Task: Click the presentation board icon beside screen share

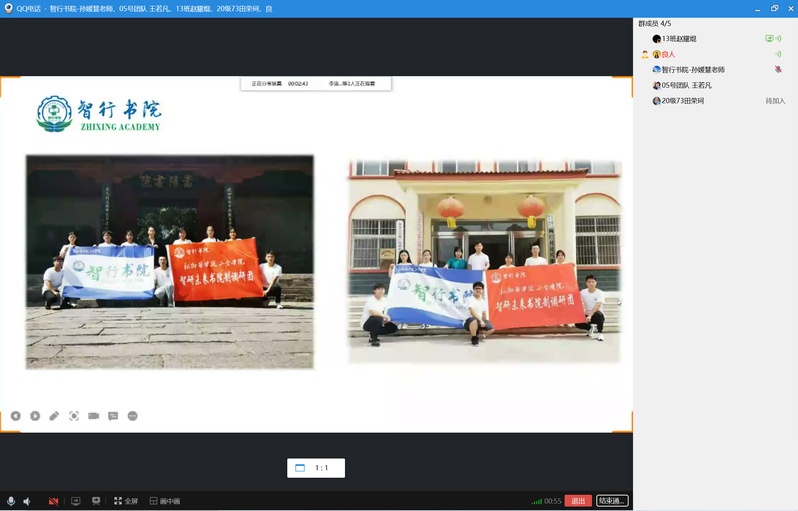Action: [96, 501]
